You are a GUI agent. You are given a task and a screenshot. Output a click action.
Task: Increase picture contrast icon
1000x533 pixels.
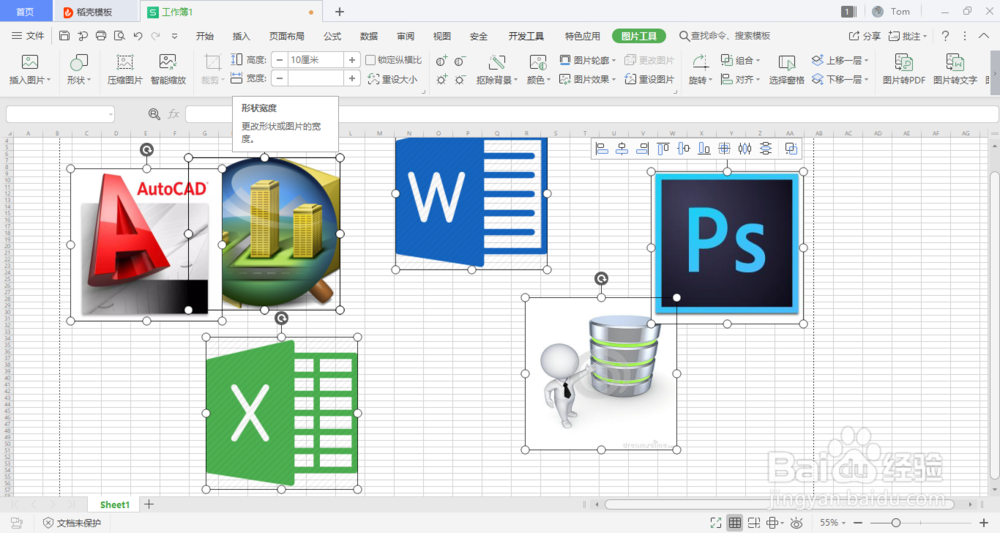click(x=441, y=61)
